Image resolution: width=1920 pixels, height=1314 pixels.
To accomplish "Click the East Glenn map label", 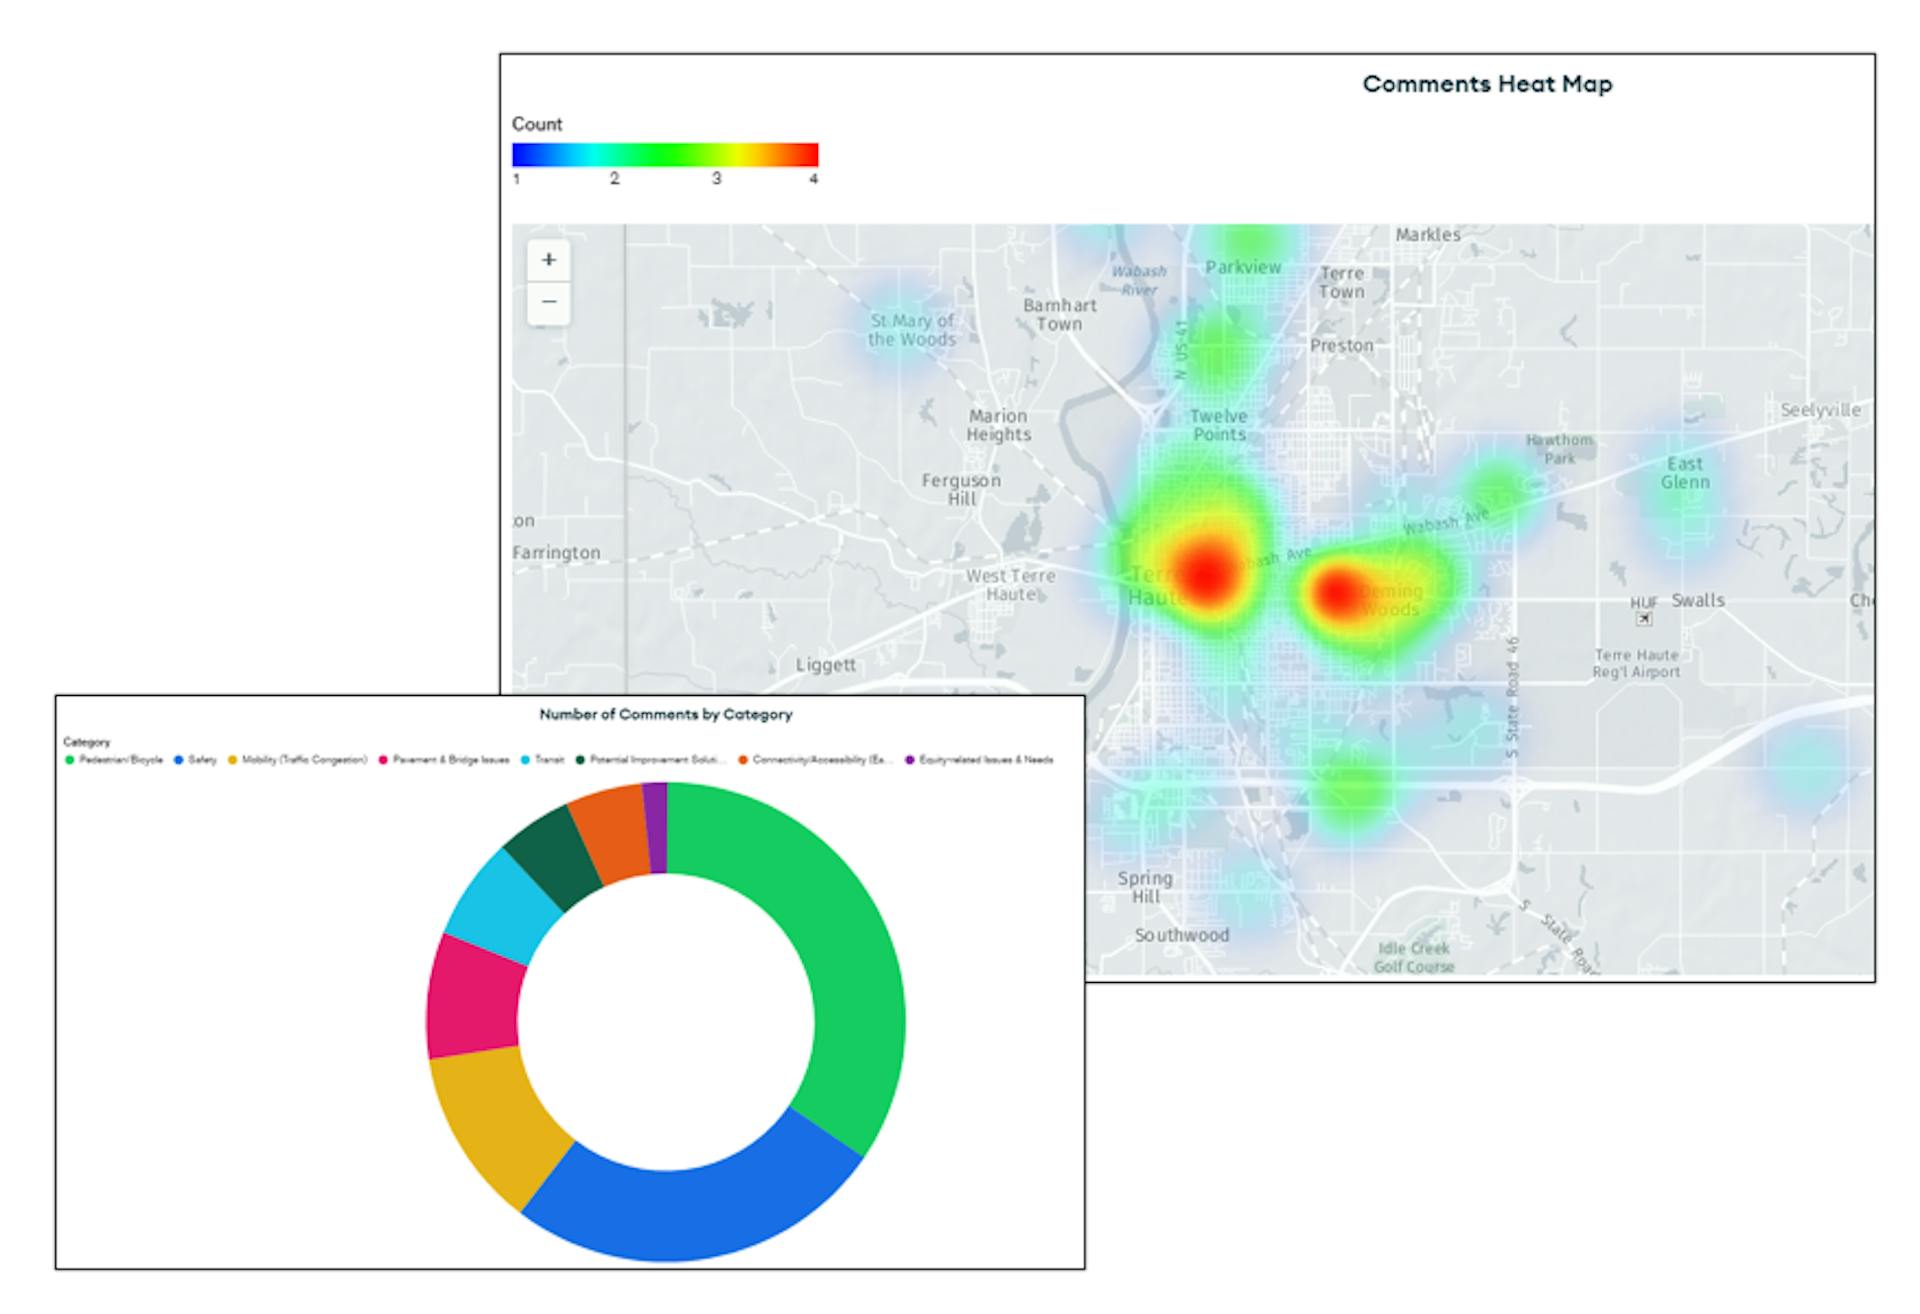I will click(1685, 473).
